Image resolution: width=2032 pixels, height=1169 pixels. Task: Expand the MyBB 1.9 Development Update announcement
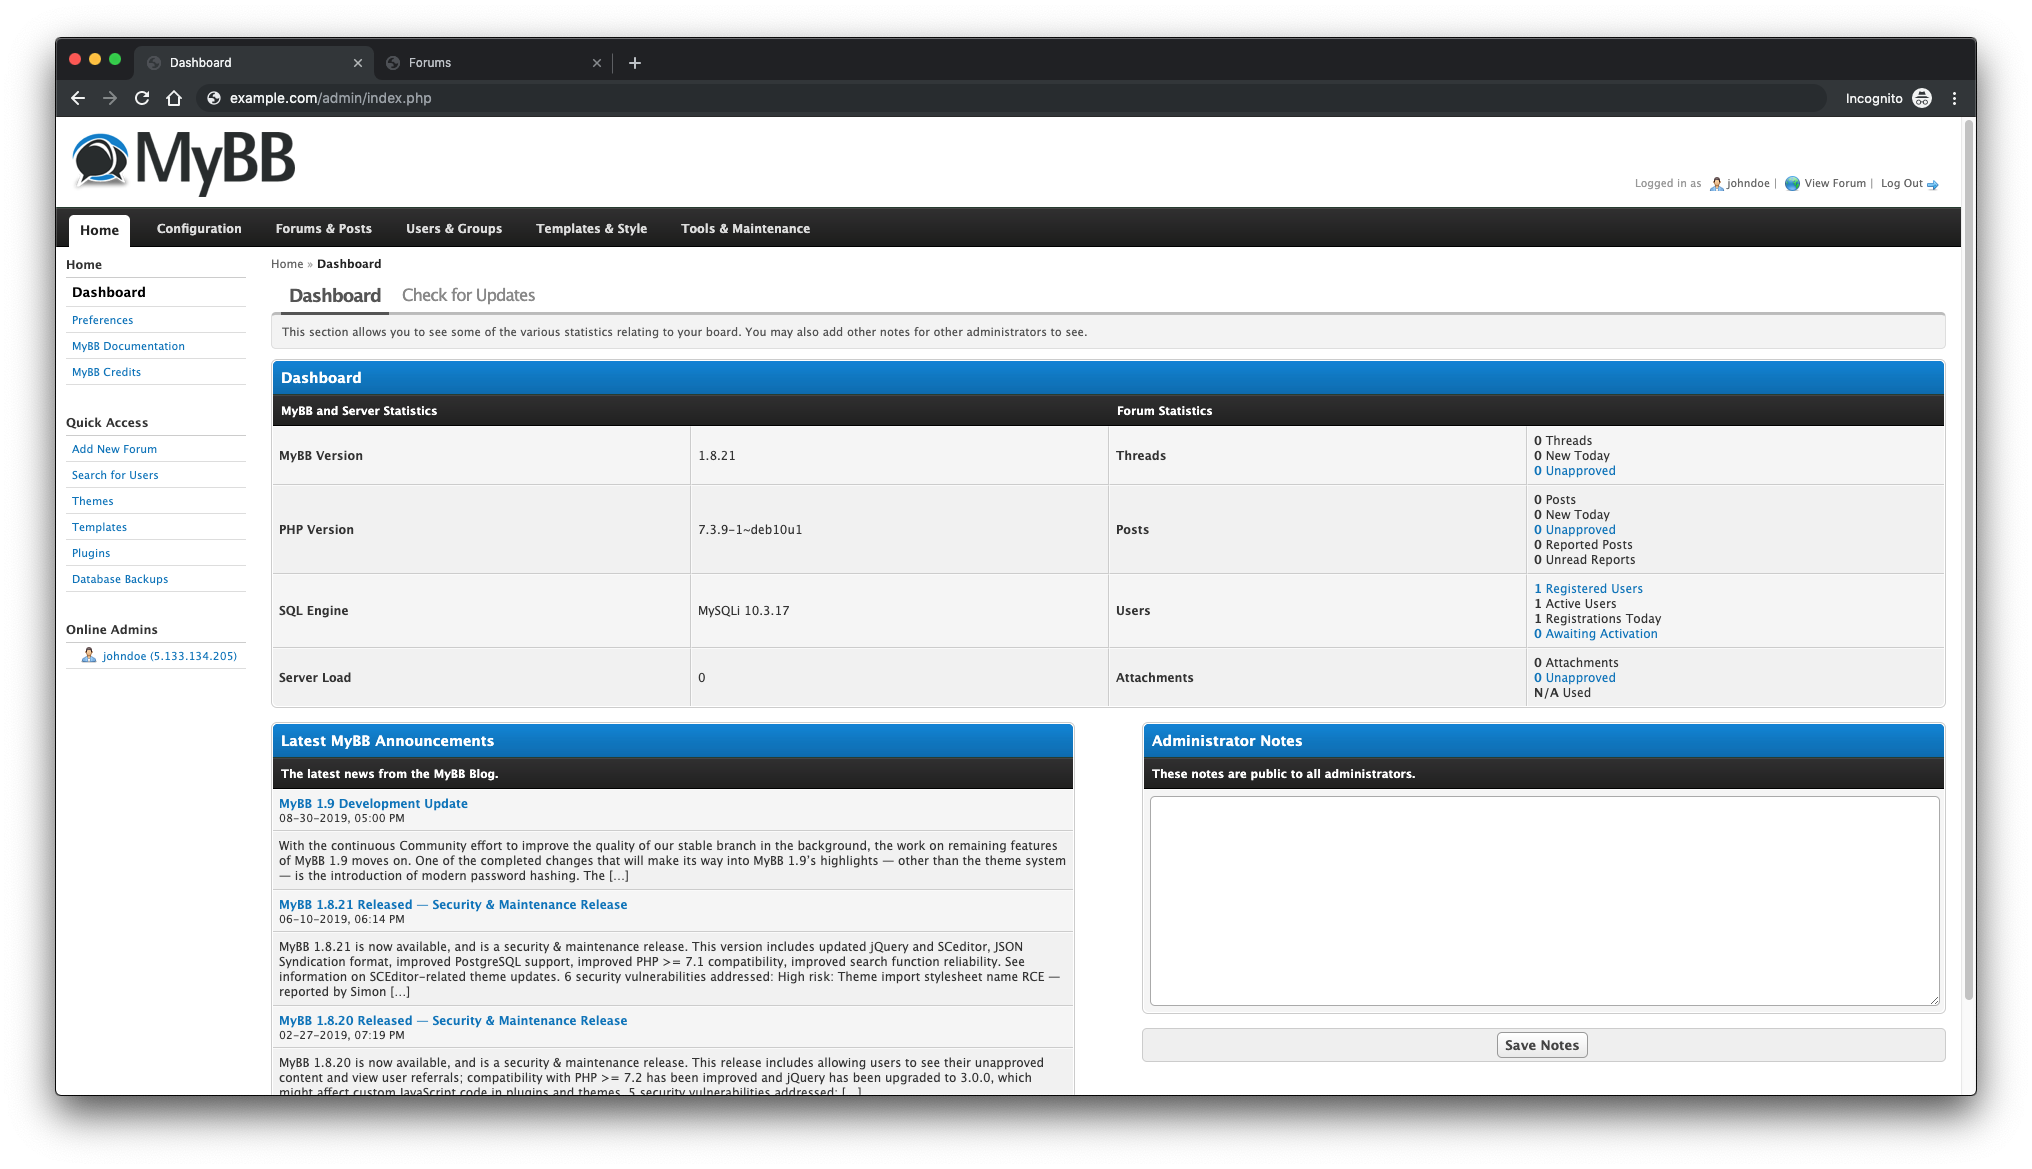point(373,802)
